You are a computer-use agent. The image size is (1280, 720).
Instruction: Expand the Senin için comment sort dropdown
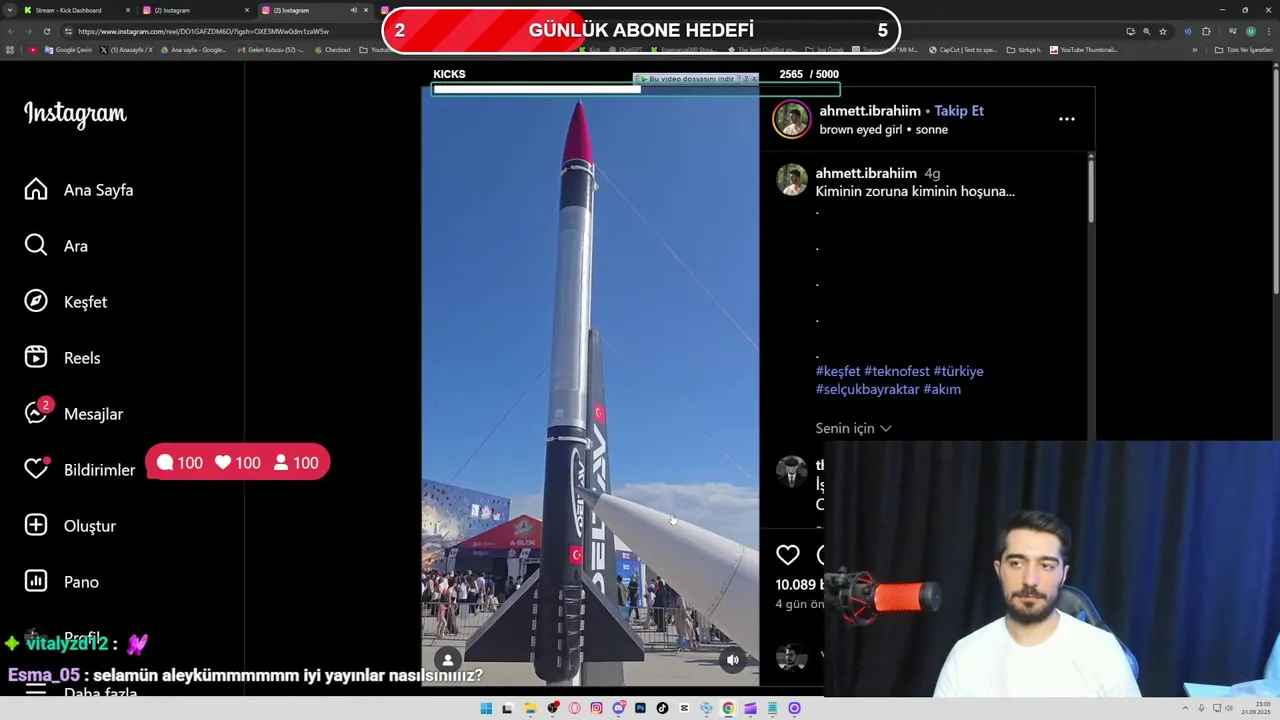[x=854, y=428]
